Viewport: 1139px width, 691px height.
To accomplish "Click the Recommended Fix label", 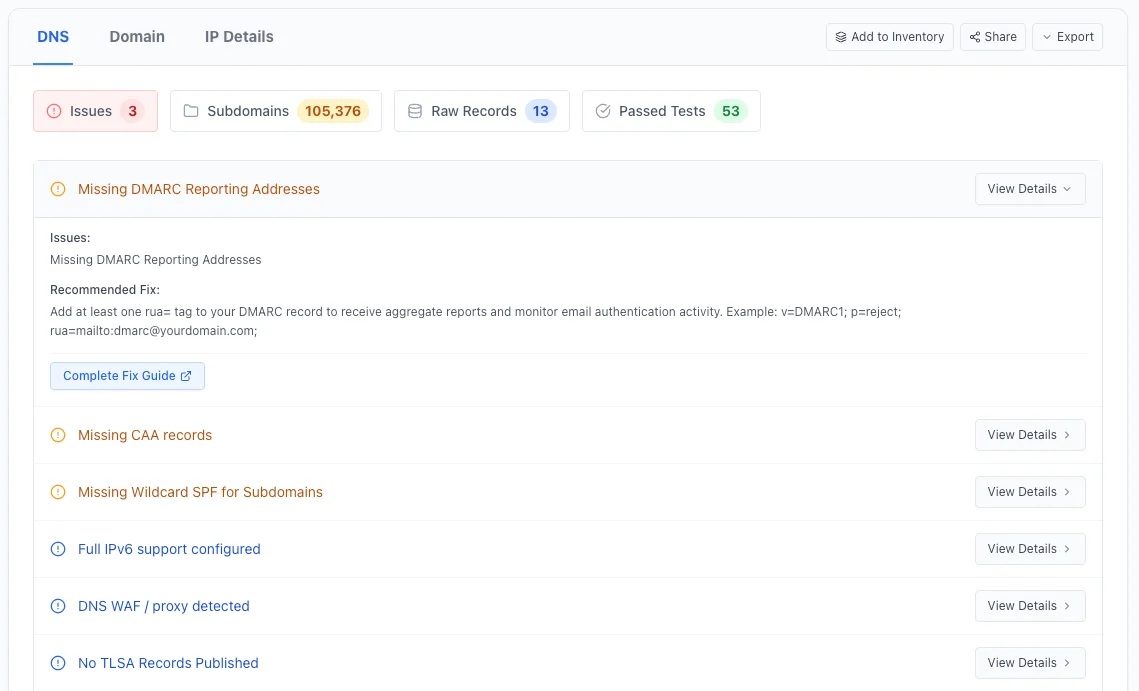I will click(x=105, y=290).
